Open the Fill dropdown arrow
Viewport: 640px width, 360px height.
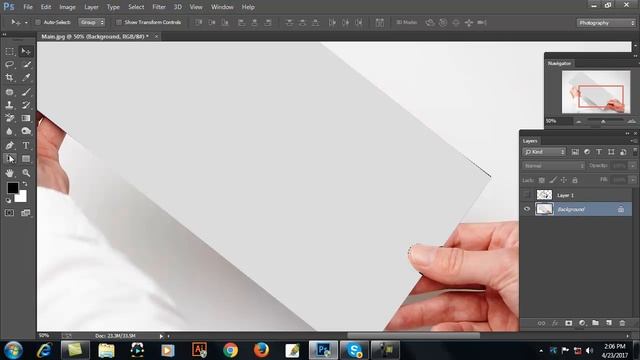pyautogui.click(x=633, y=180)
